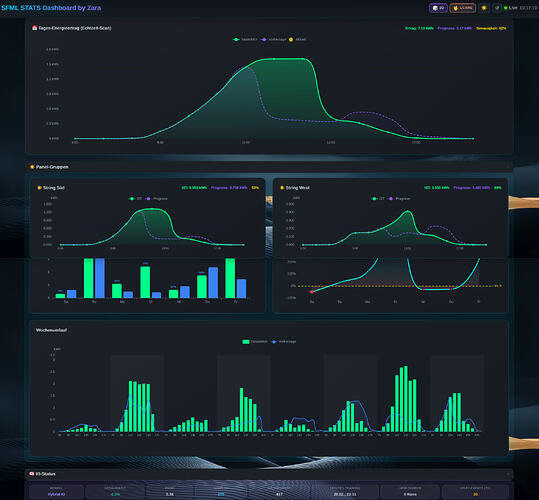The height and width of the screenshot is (500, 539).
Task: Click the Hybrid KI status tile
Action: point(56,492)
